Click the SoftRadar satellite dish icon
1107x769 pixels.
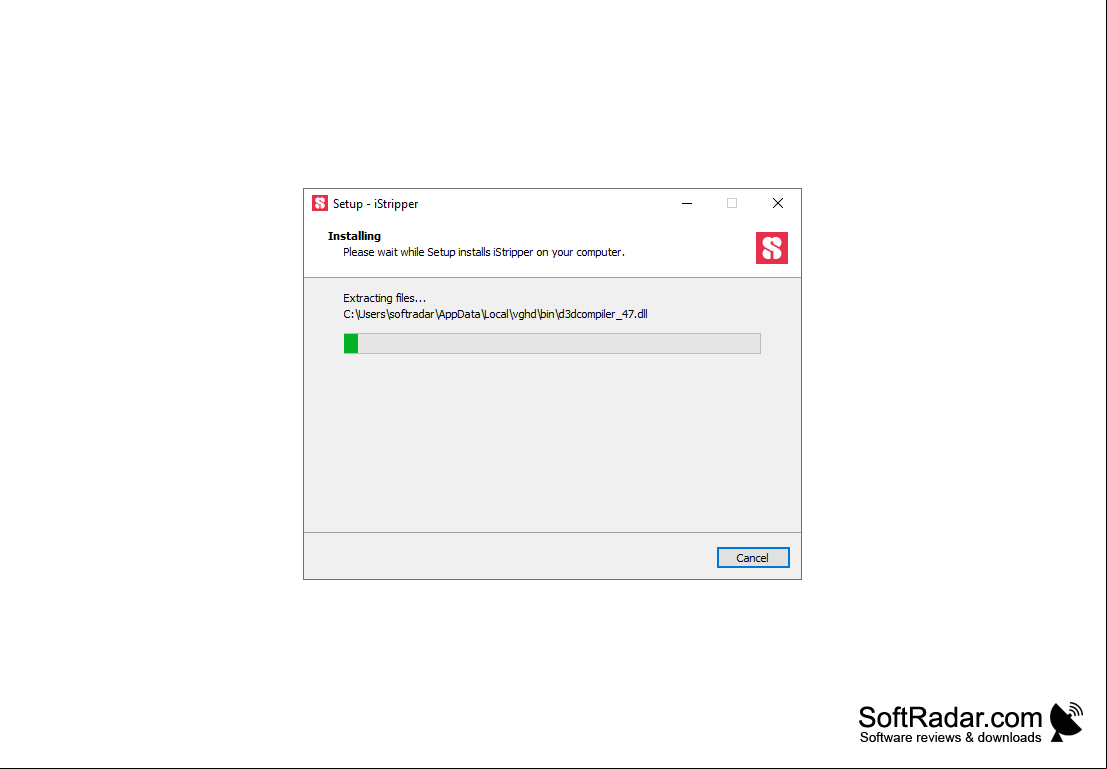1067,722
